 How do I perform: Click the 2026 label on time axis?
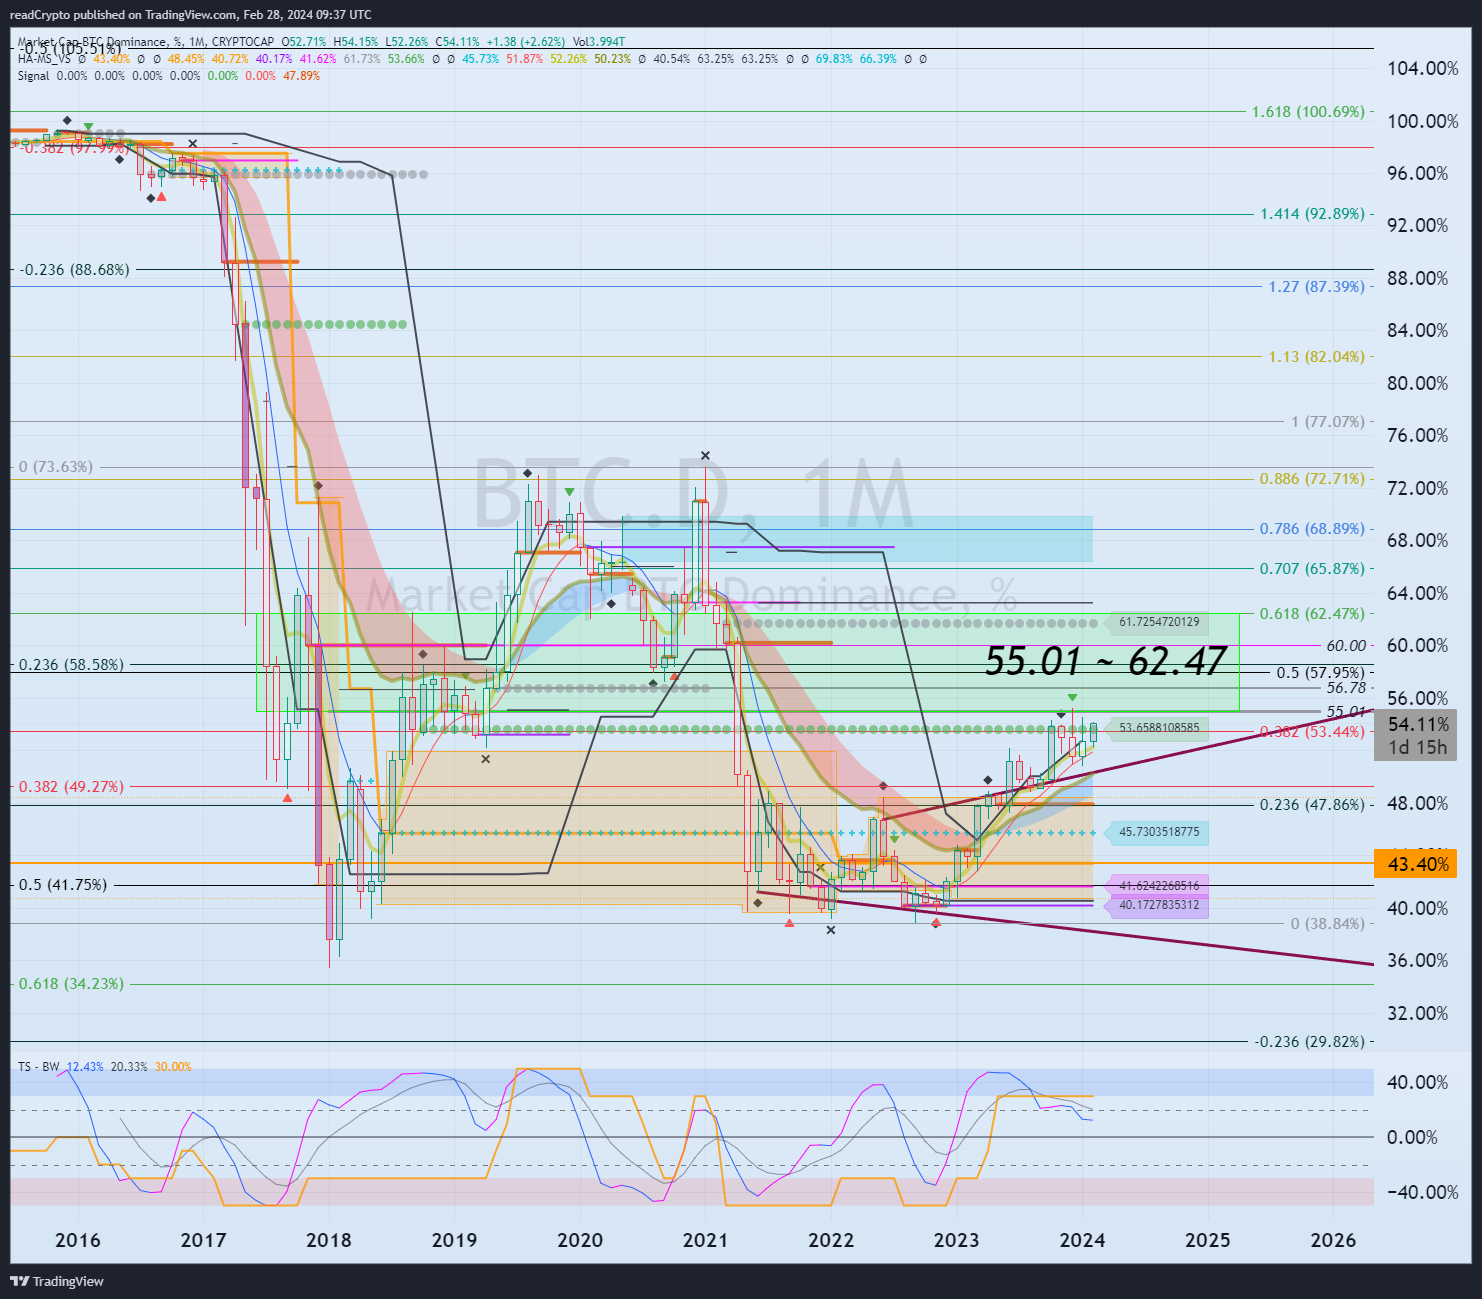[1333, 1240]
